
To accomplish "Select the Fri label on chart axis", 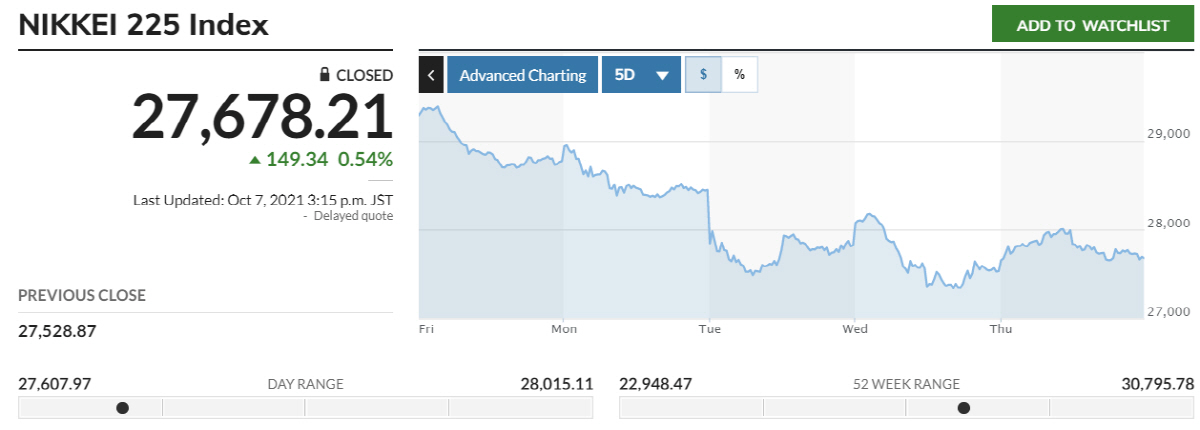I will (427, 328).
